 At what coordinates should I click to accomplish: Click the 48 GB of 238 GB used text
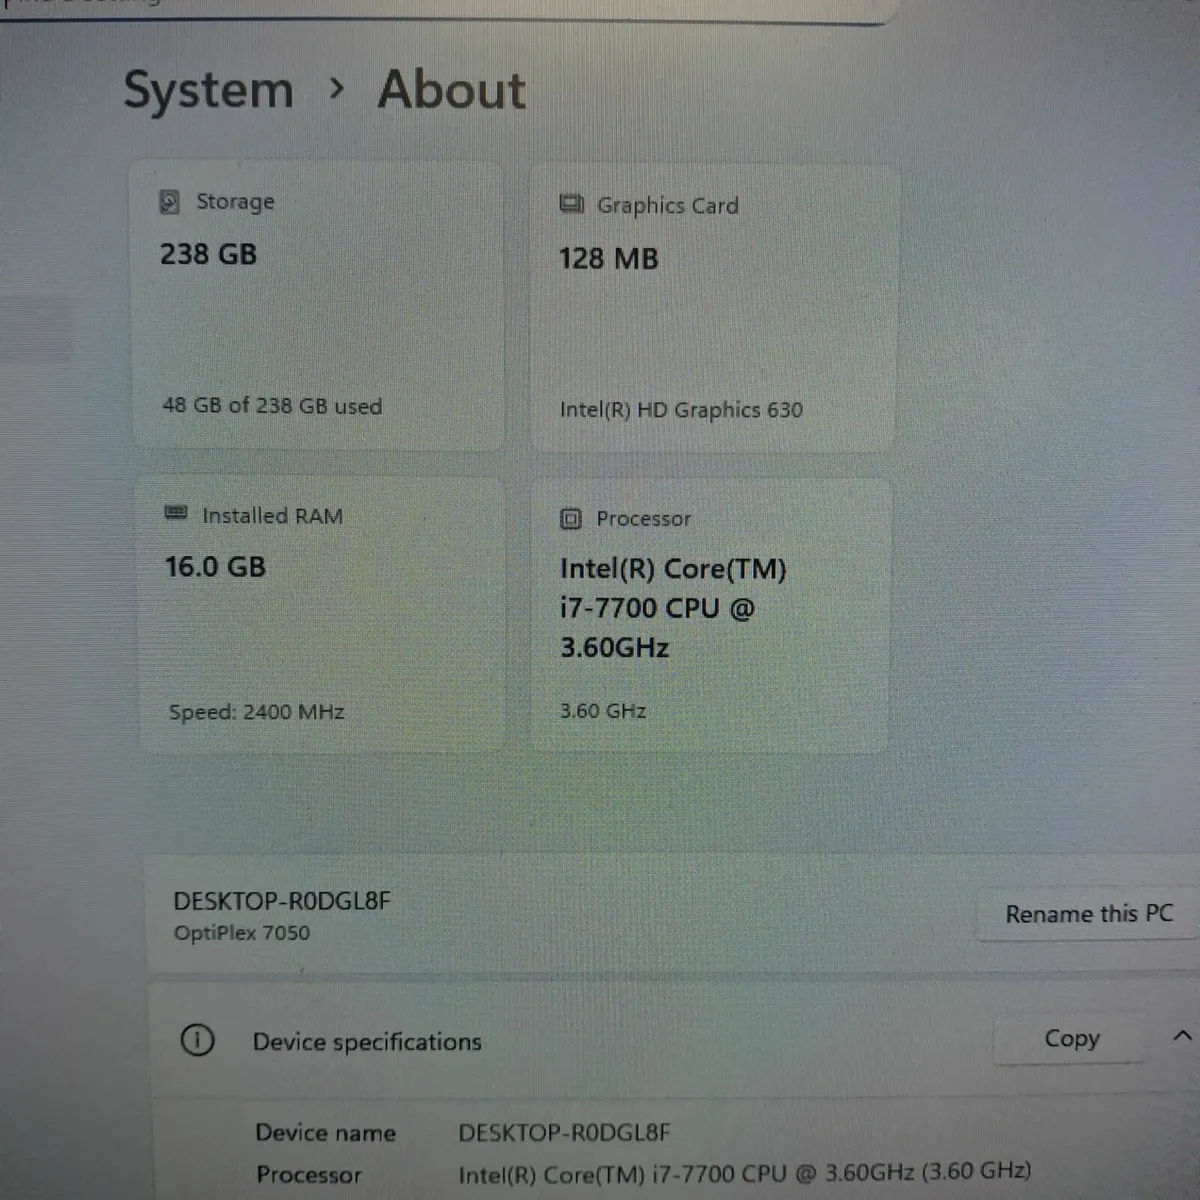click(271, 406)
